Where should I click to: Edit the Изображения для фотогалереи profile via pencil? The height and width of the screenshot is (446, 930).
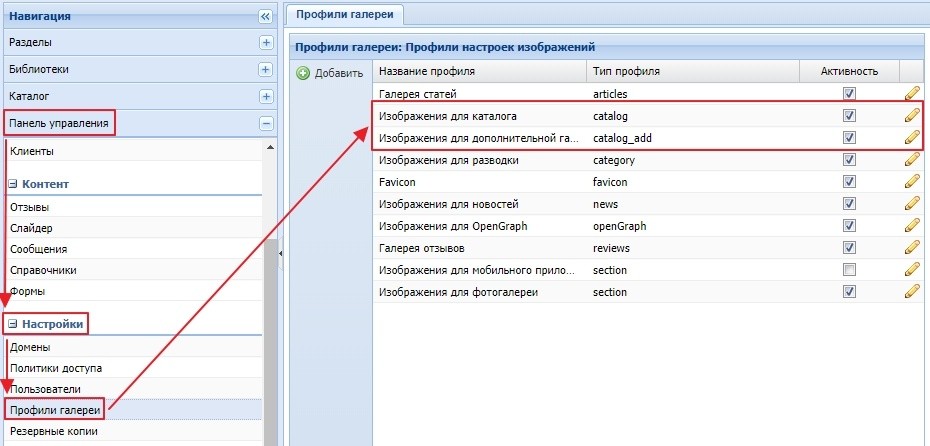[911, 292]
